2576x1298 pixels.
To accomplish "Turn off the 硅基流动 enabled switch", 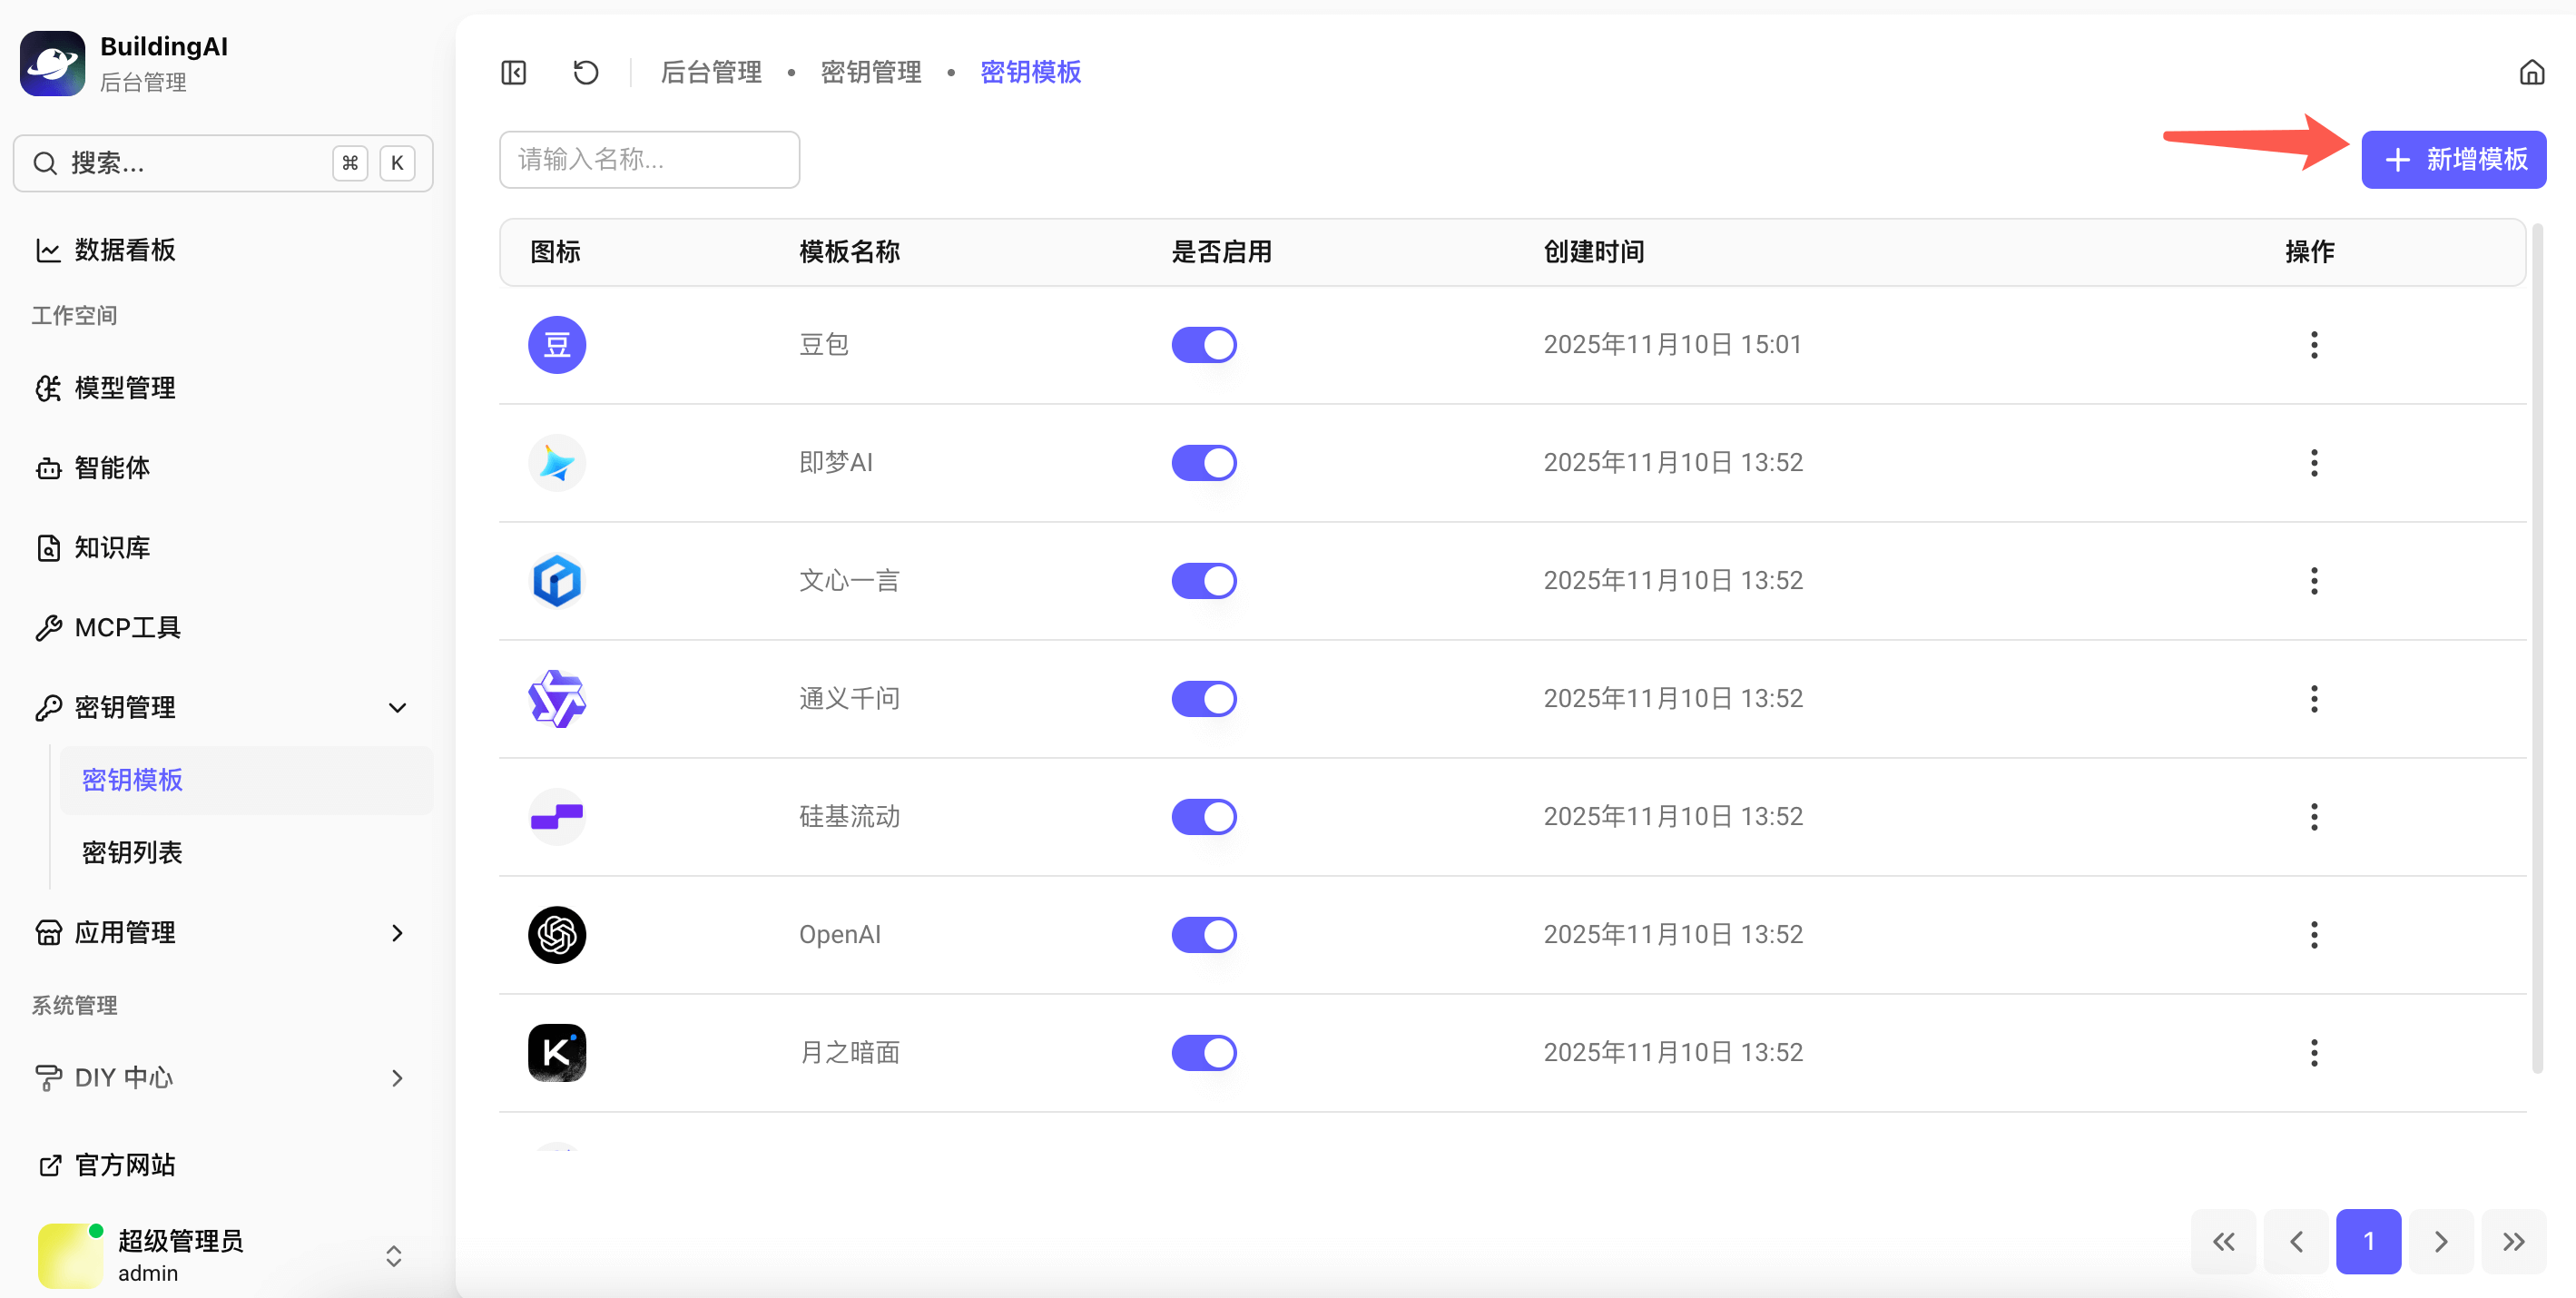I will (1204, 817).
